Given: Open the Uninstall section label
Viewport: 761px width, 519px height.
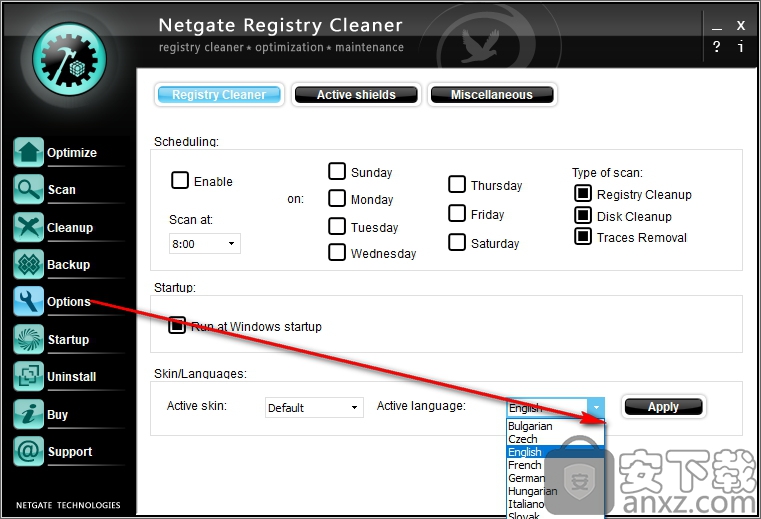Looking at the screenshot, I should pyautogui.click(x=71, y=377).
